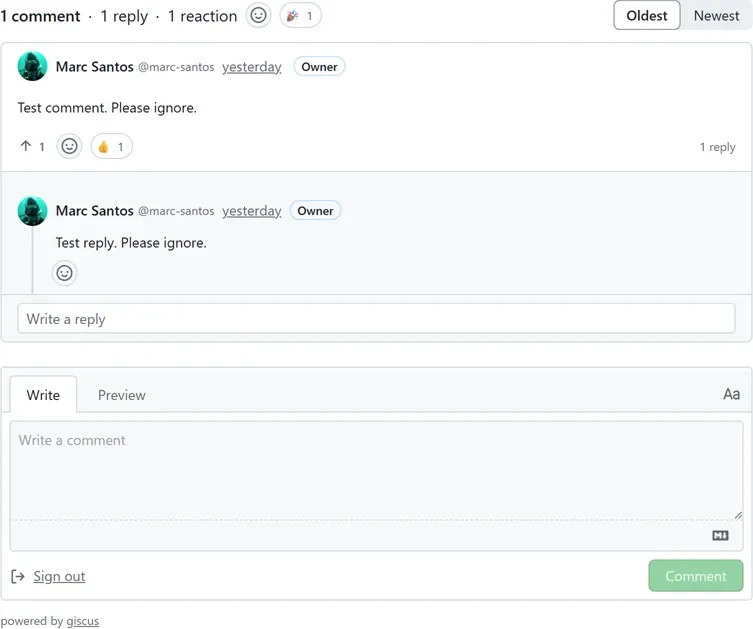Open the giscus link
Viewport: 753px width, 629px height.
coord(83,621)
